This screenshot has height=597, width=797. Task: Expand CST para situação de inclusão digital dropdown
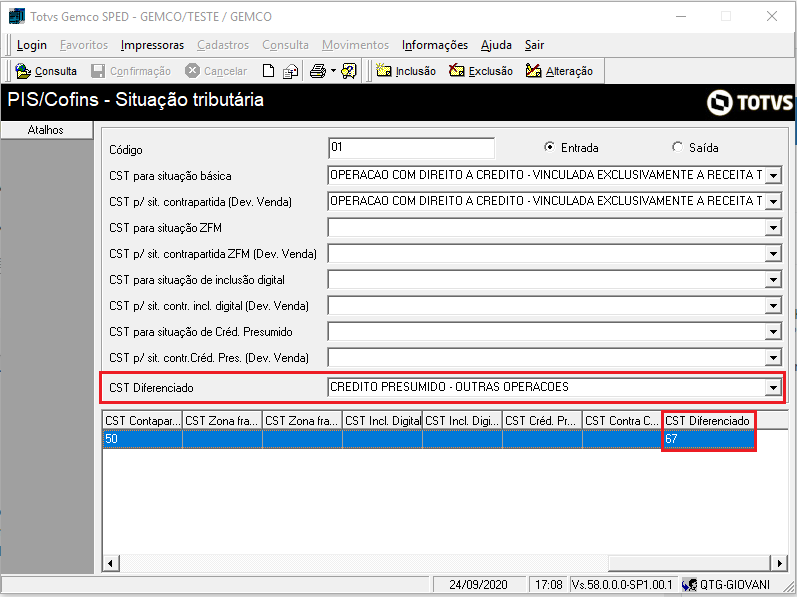773,279
